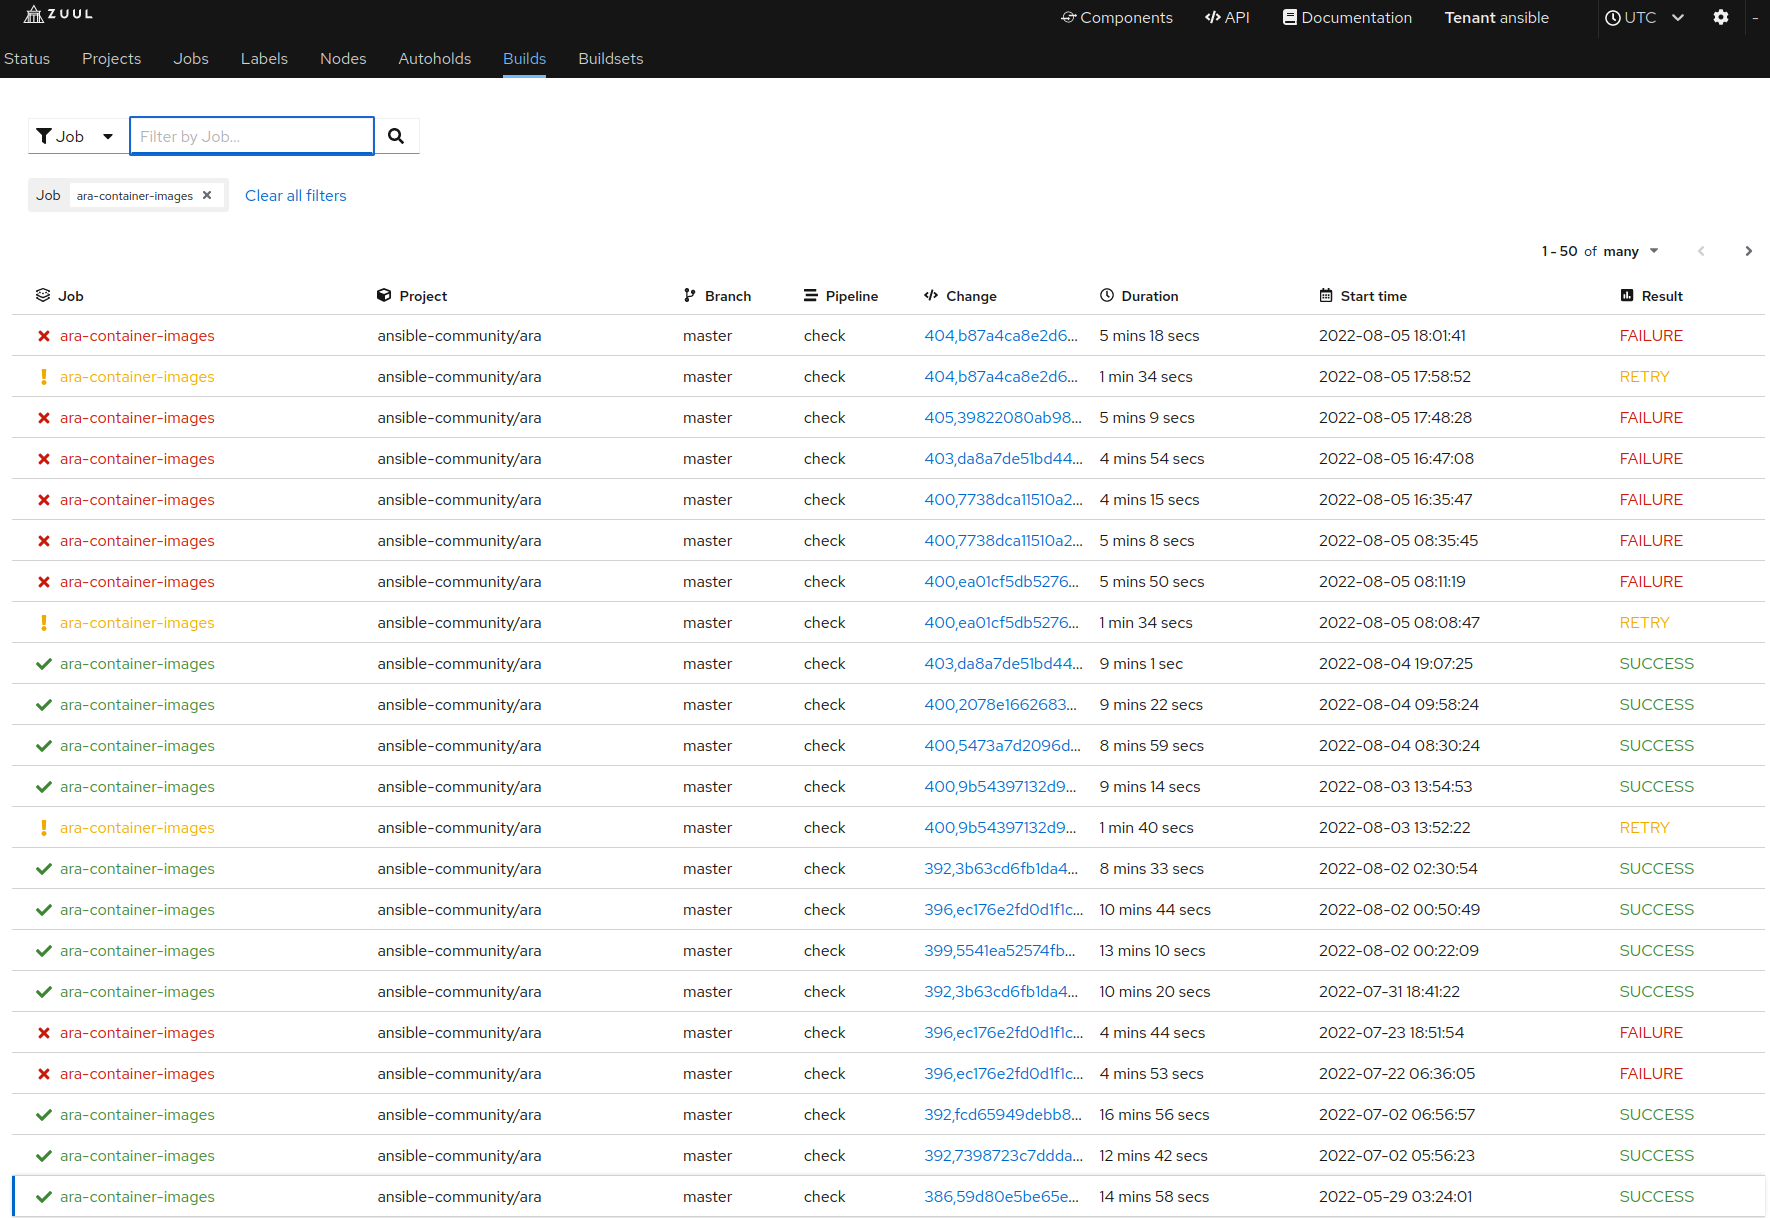
Task: Open the Components page
Action: pyautogui.click(x=1116, y=17)
